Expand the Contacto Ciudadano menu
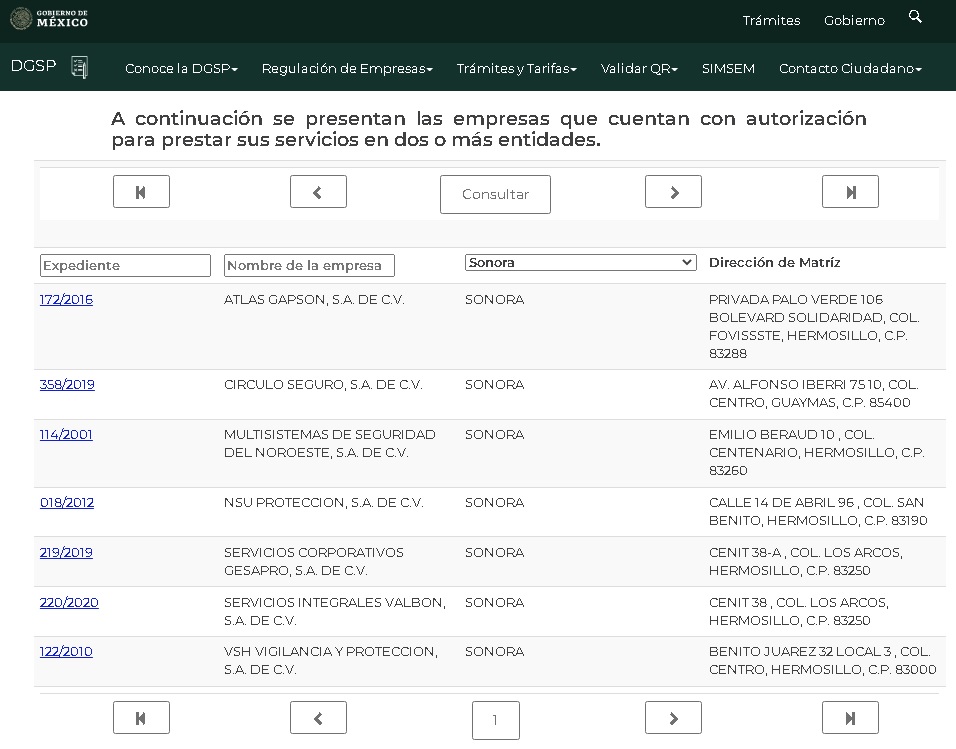This screenshot has width=956, height=749. (x=850, y=68)
